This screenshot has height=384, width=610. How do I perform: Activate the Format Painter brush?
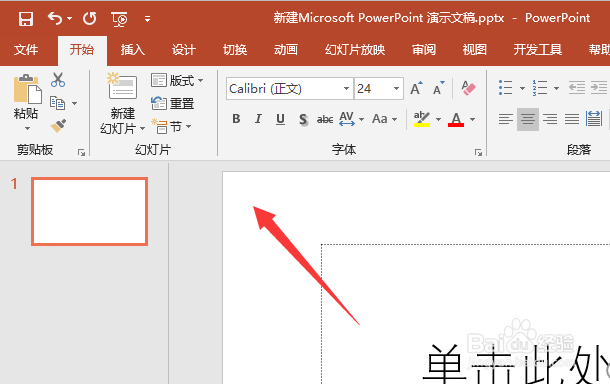pyautogui.click(x=58, y=126)
